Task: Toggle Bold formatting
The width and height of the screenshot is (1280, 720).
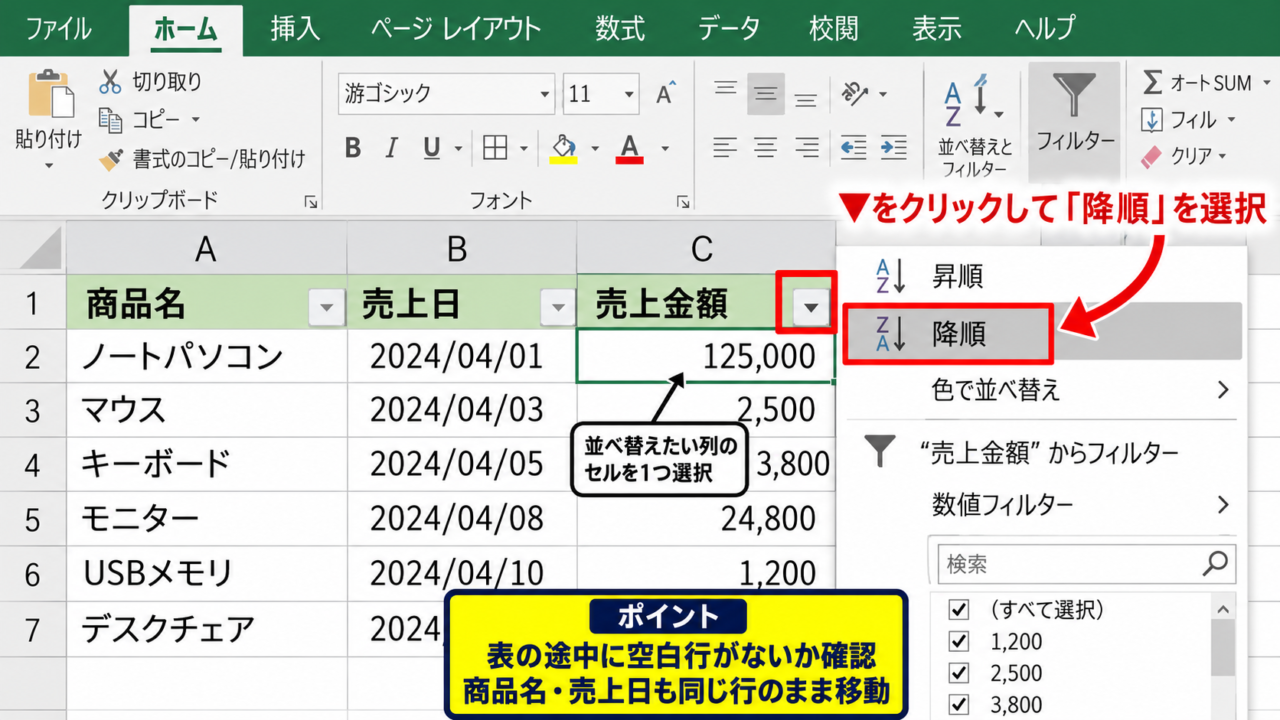Action: [x=352, y=149]
